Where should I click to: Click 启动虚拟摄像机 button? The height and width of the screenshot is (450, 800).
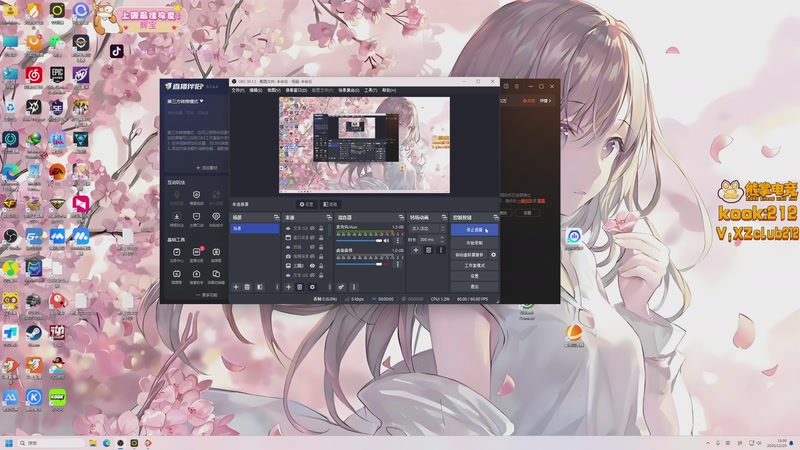(469, 255)
